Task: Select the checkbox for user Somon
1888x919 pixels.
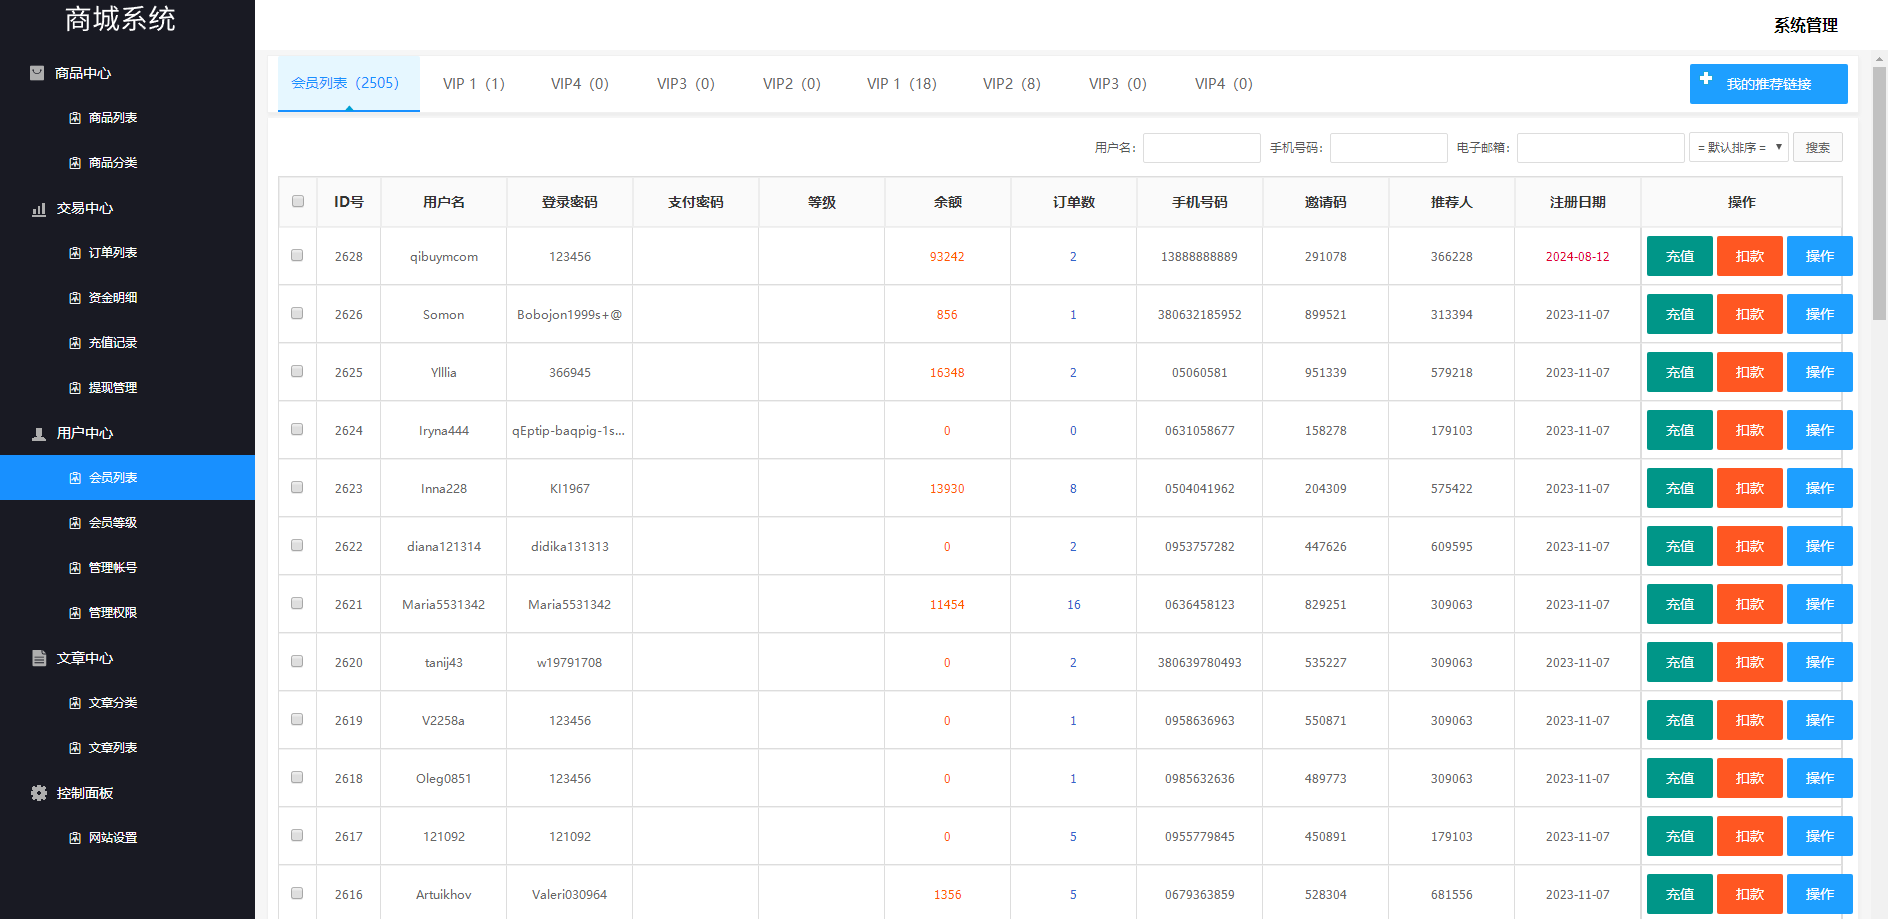Action: pos(297,313)
